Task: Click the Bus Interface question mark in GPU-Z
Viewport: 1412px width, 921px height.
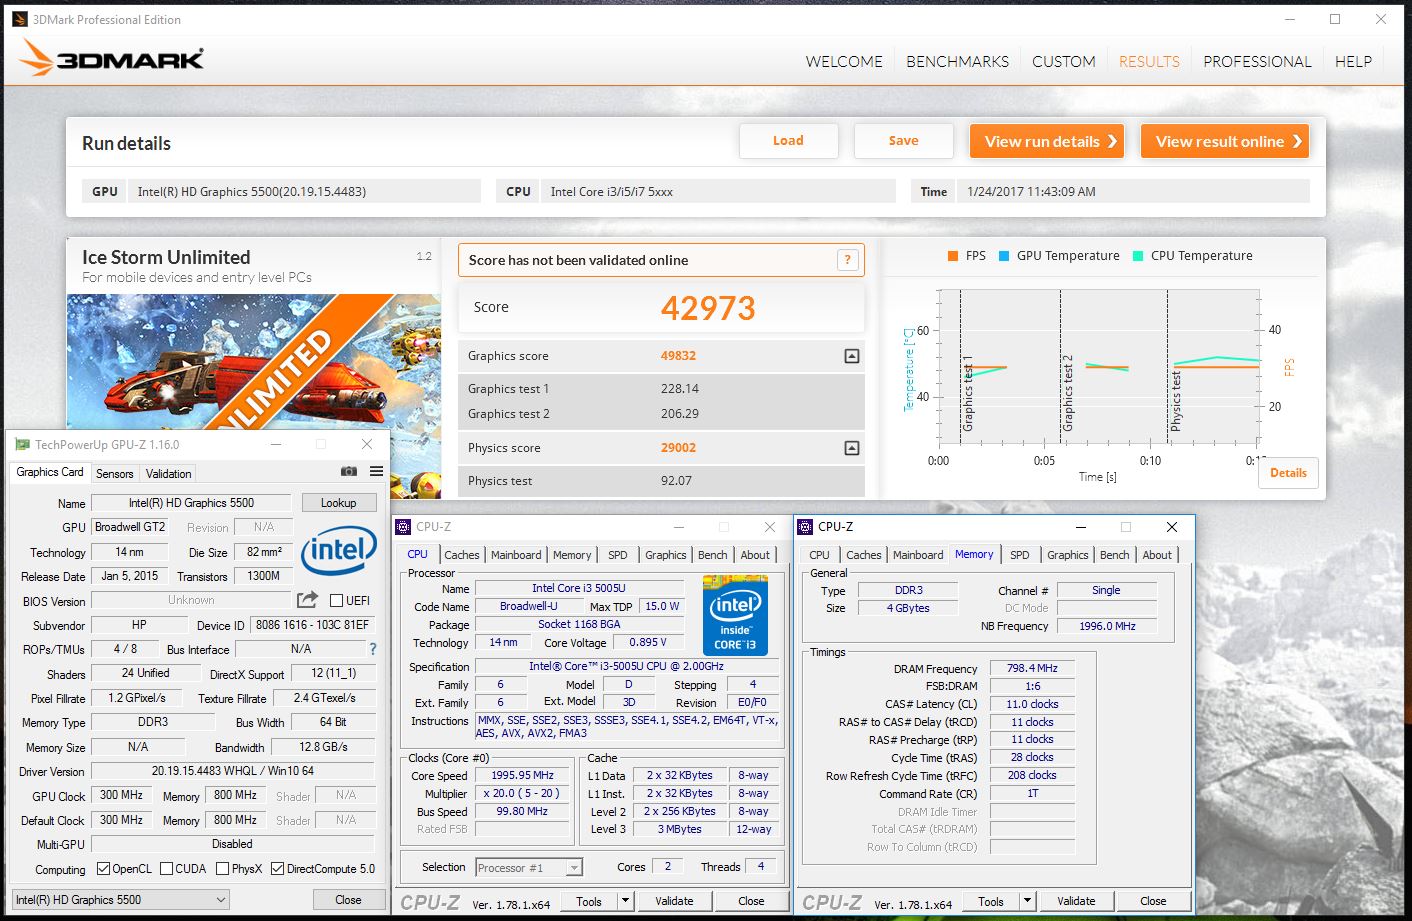Action: pos(373,649)
